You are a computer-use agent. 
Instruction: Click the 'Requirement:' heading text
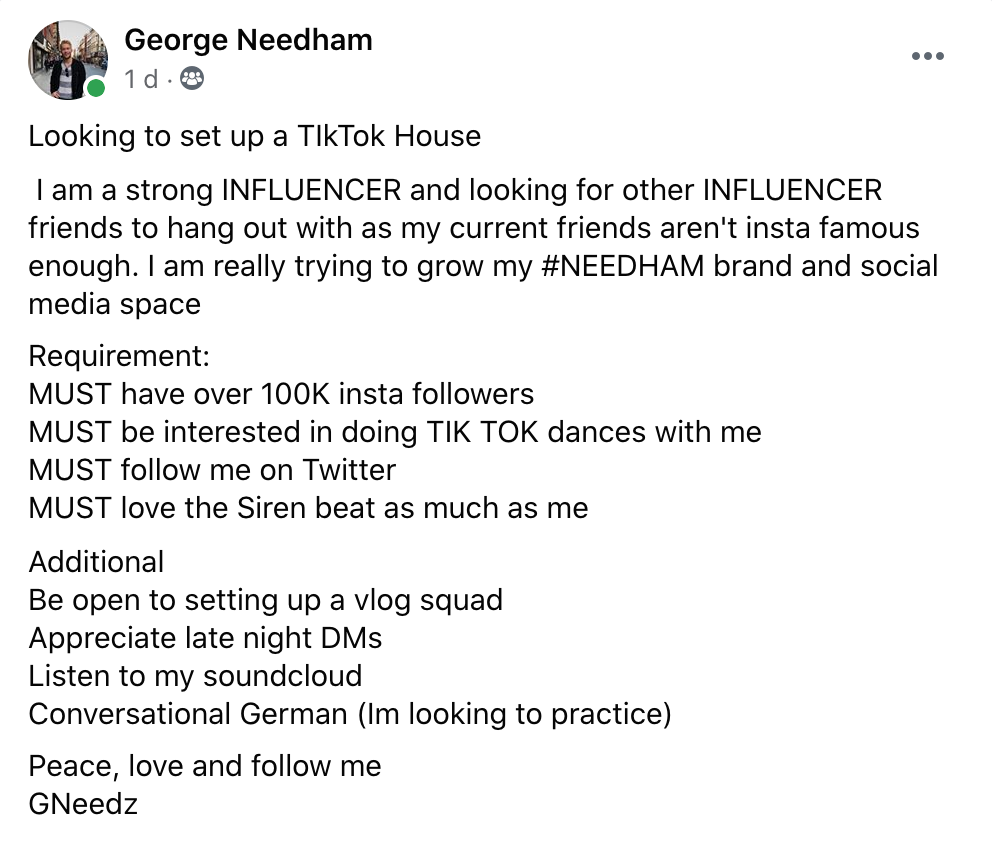[119, 356]
